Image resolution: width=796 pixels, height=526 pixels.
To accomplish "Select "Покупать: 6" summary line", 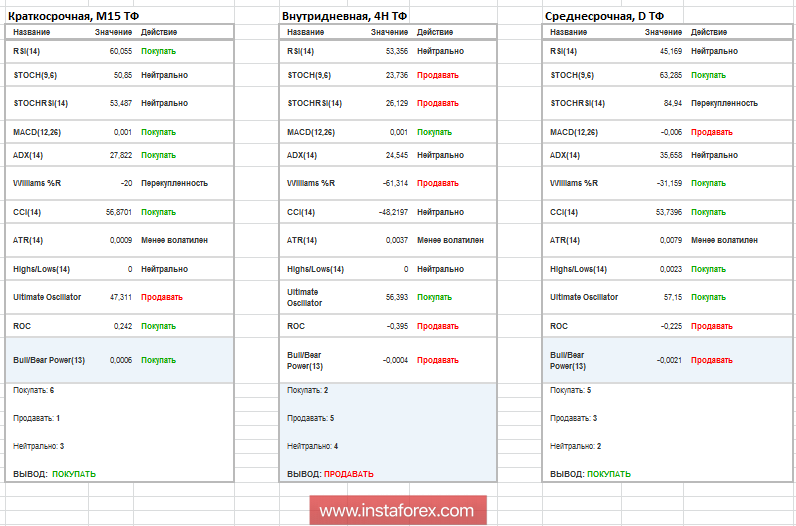I will tap(34, 390).
